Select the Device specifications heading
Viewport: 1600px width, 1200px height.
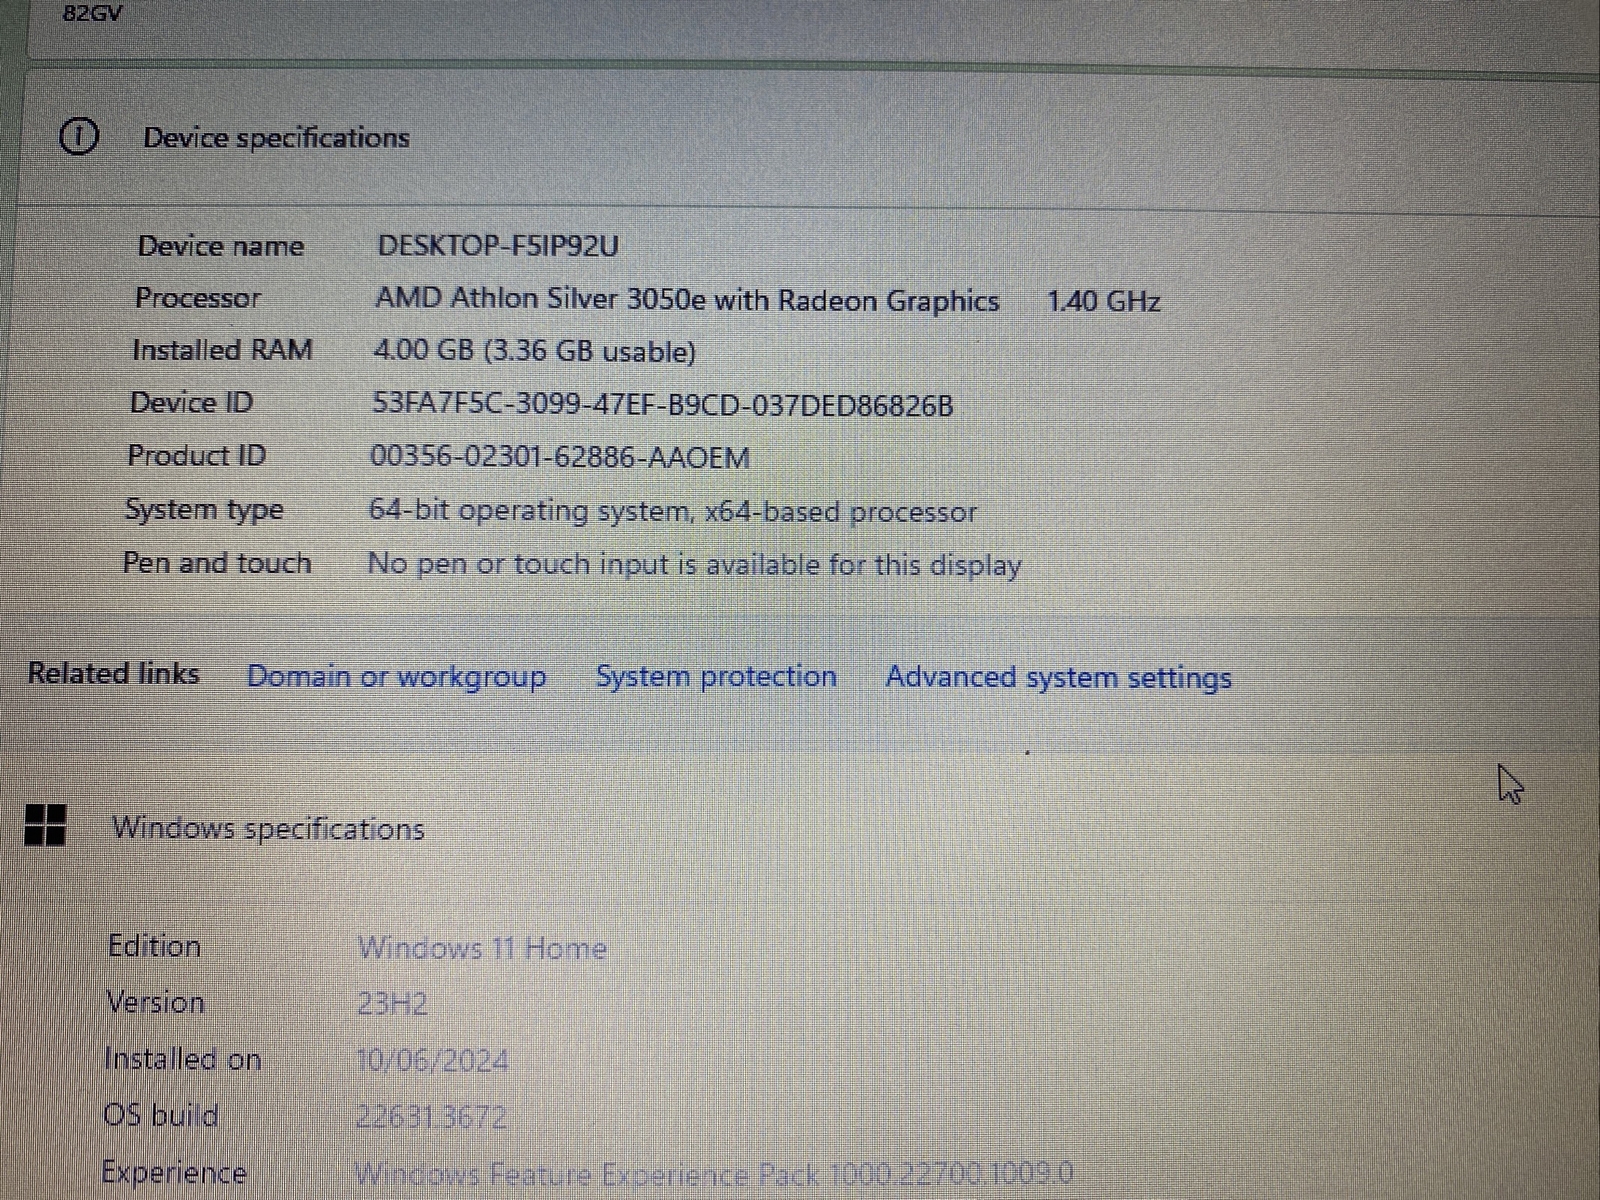pos(276,137)
